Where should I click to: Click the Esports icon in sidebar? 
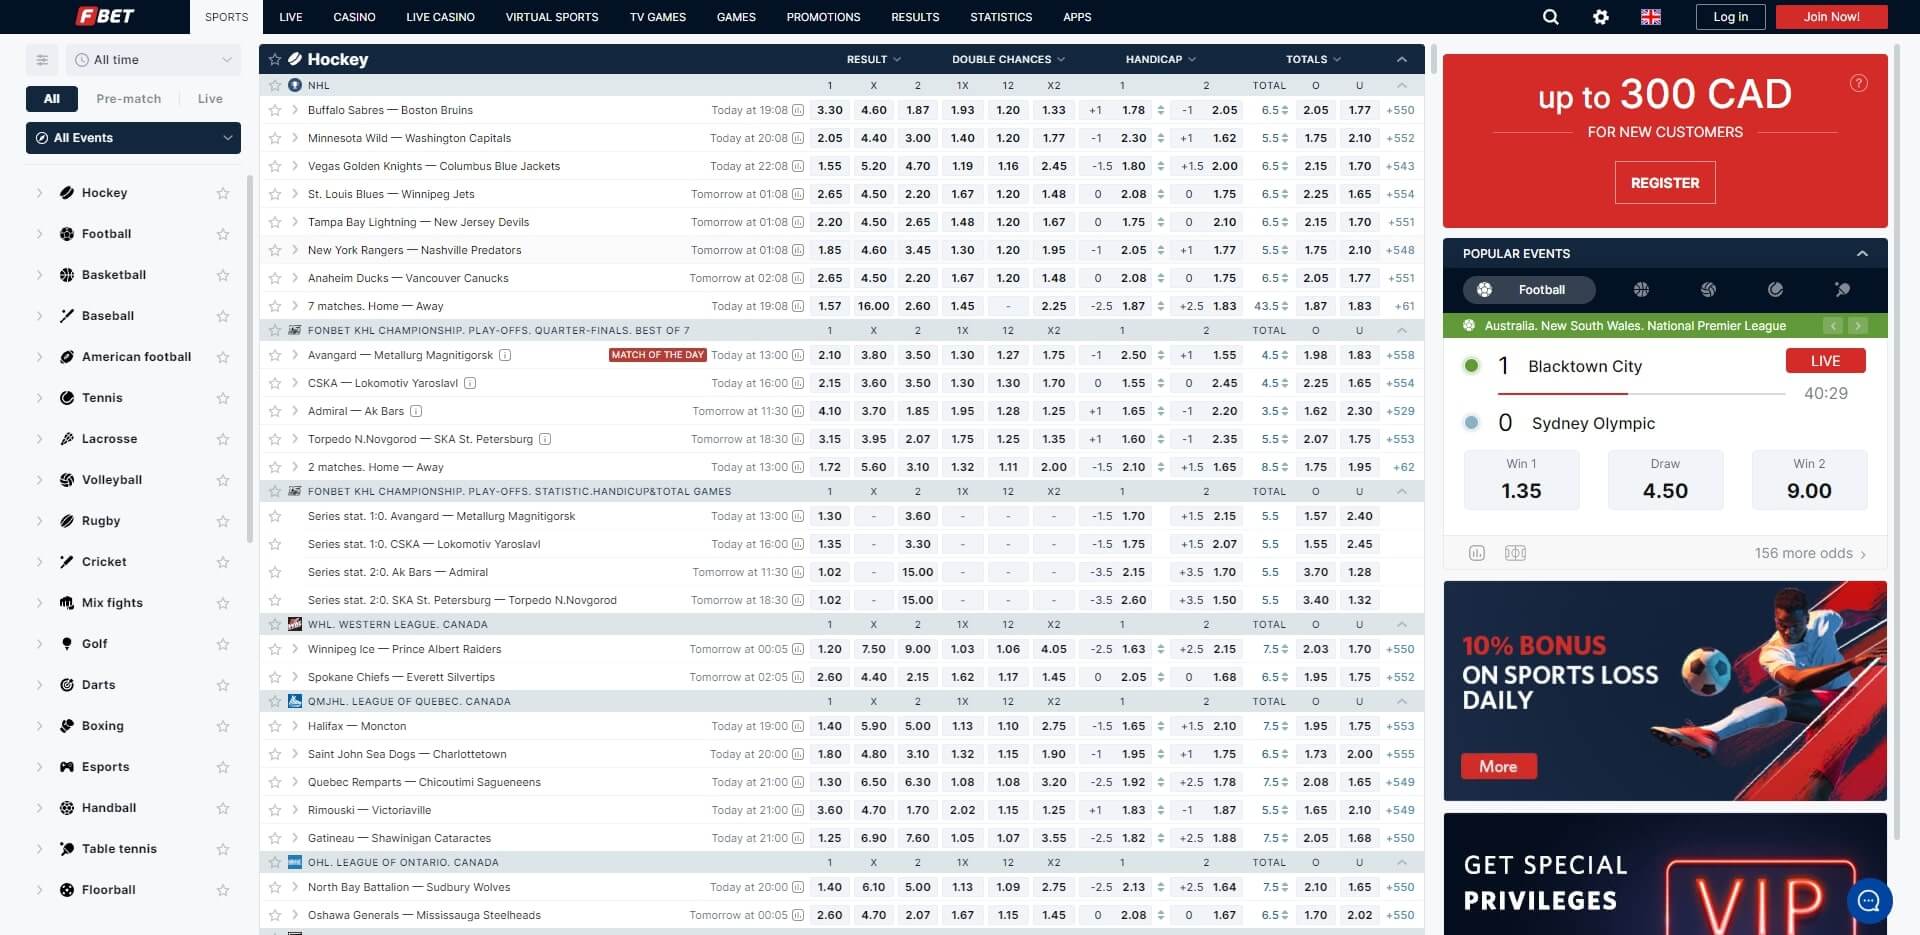point(67,767)
